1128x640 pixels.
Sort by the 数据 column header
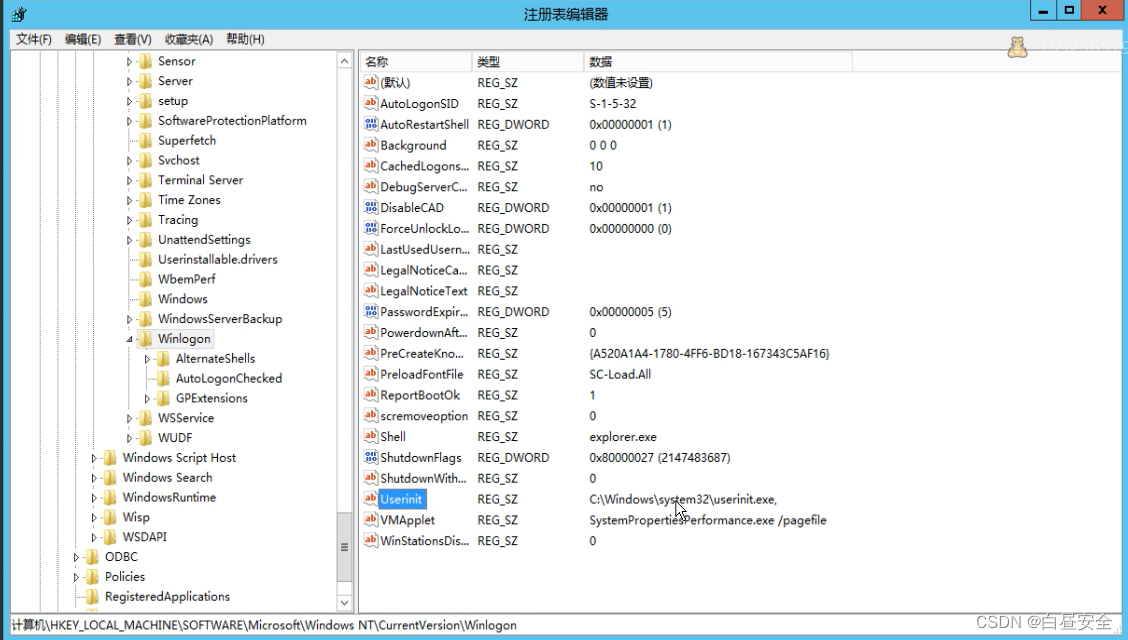click(x=718, y=62)
